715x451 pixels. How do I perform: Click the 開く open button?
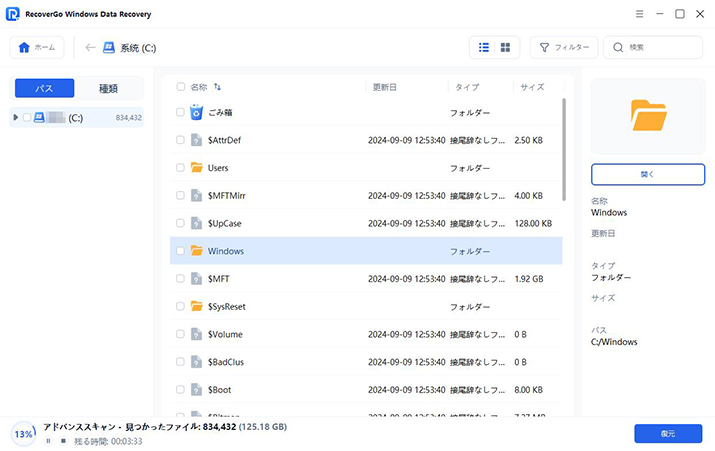[x=648, y=174]
